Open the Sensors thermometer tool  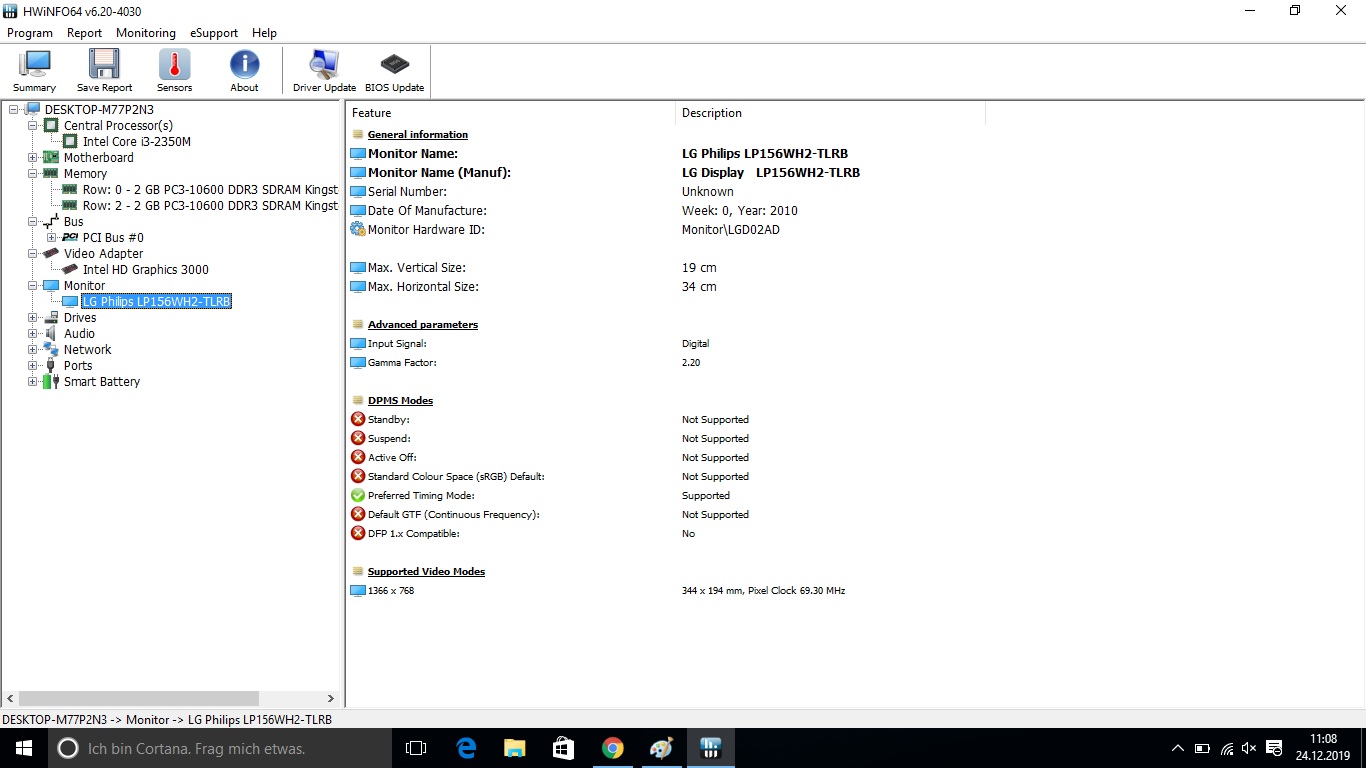(174, 71)
